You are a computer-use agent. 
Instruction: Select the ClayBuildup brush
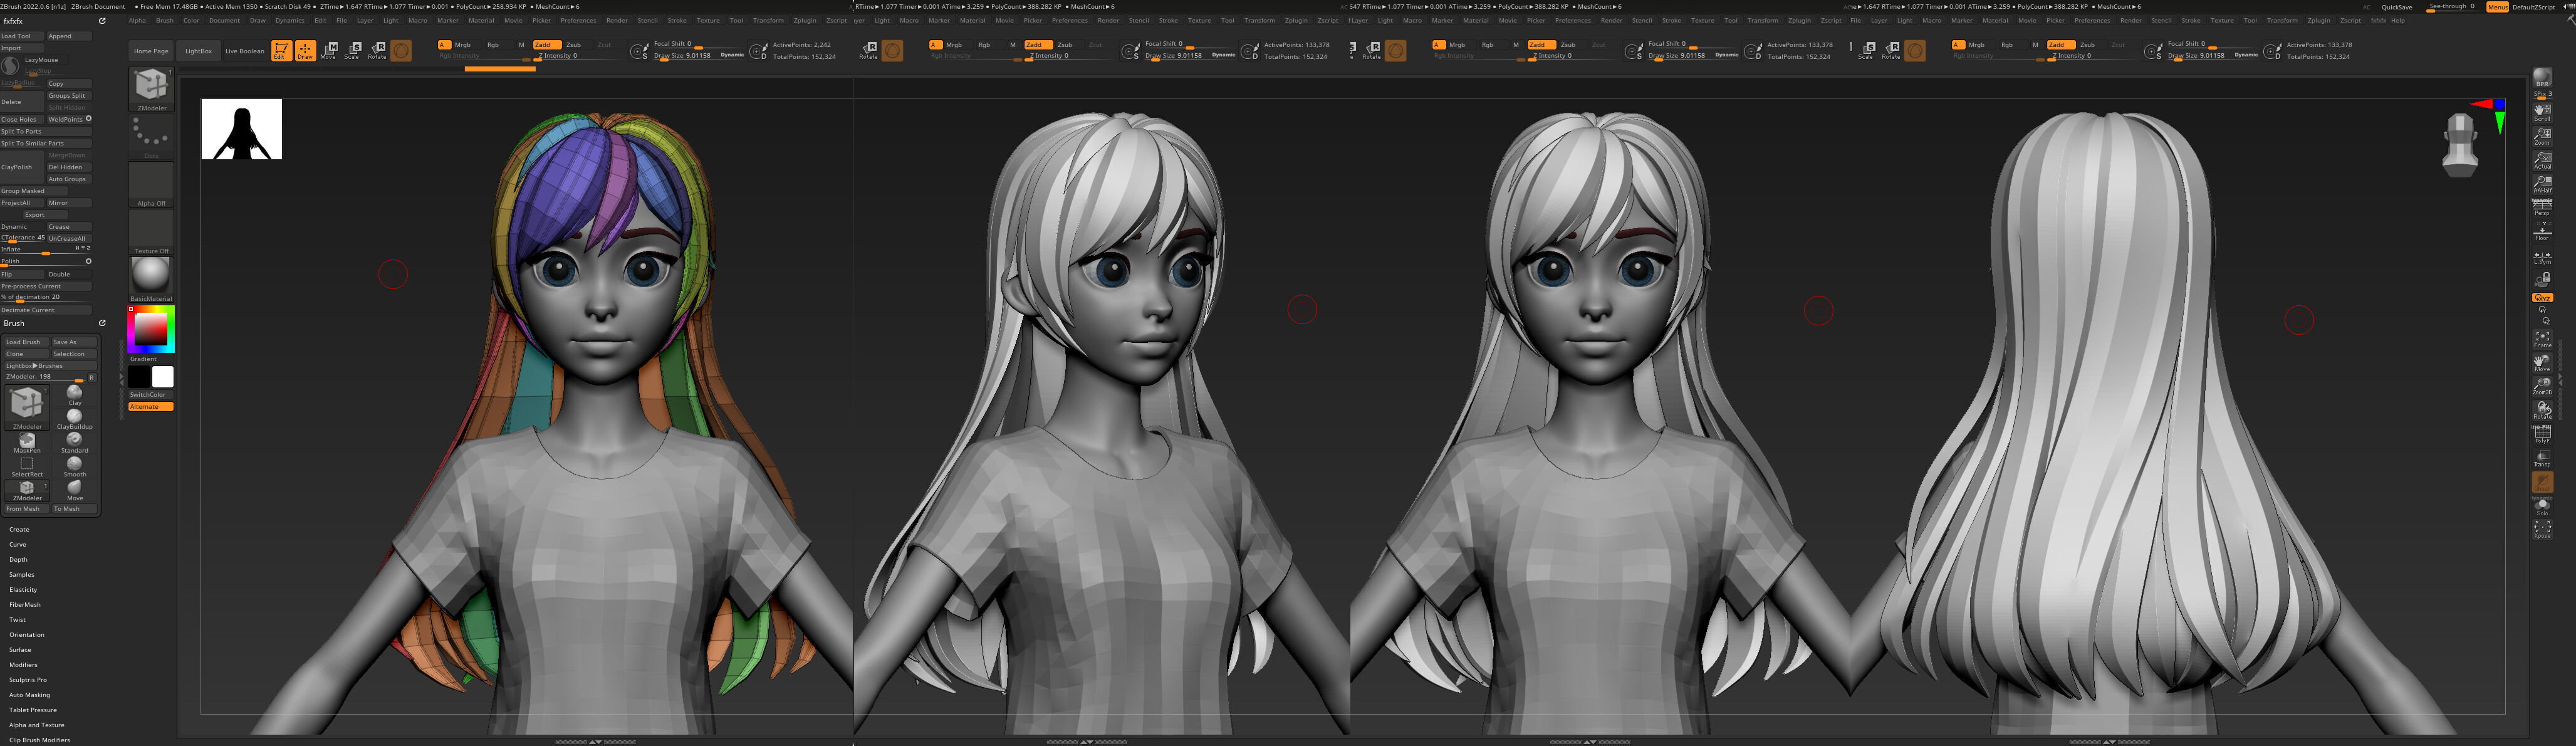(x=74, y=419)
